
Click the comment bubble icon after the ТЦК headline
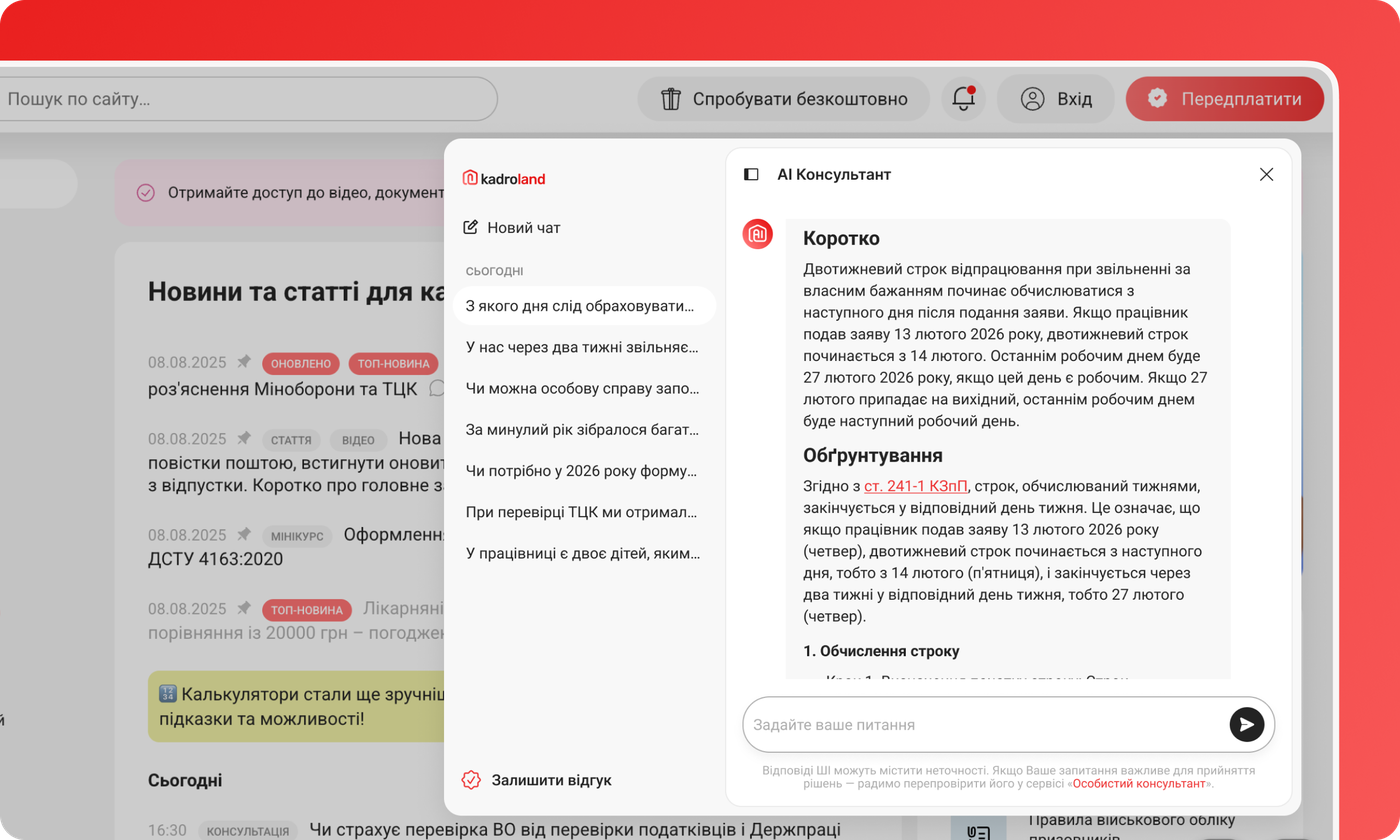438,389
